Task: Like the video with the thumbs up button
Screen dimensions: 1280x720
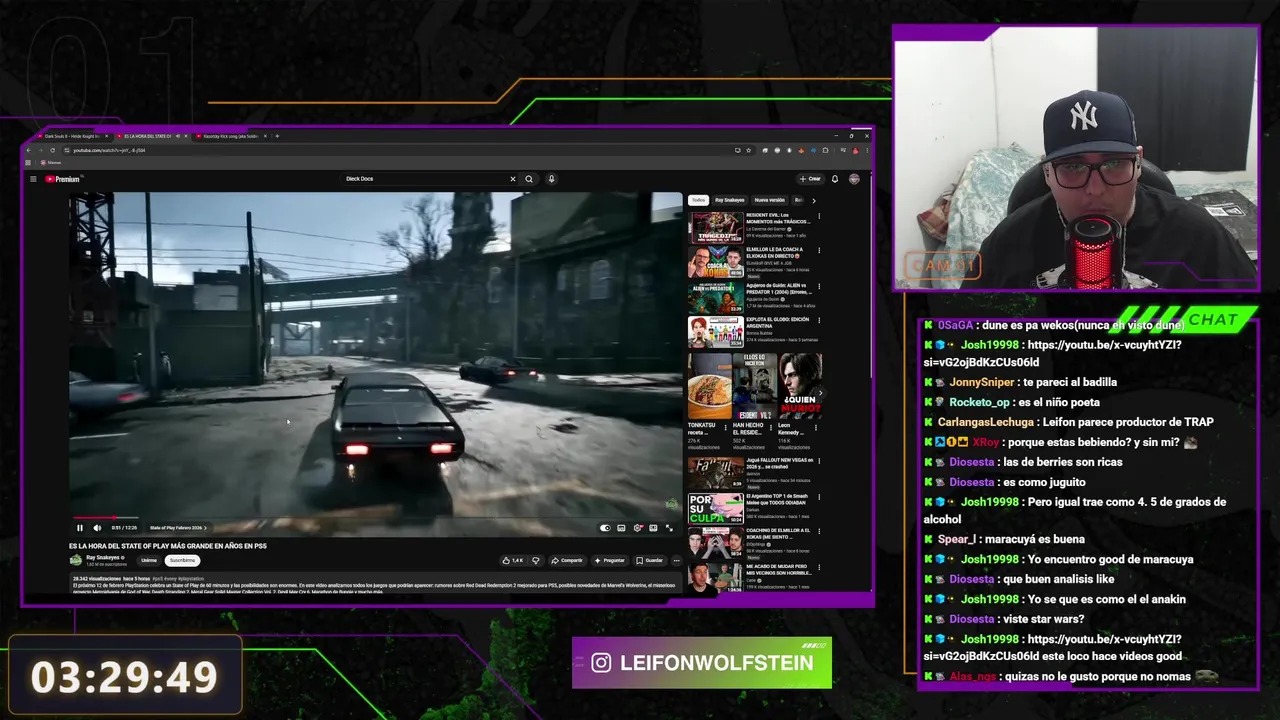Action: point(513,560)
